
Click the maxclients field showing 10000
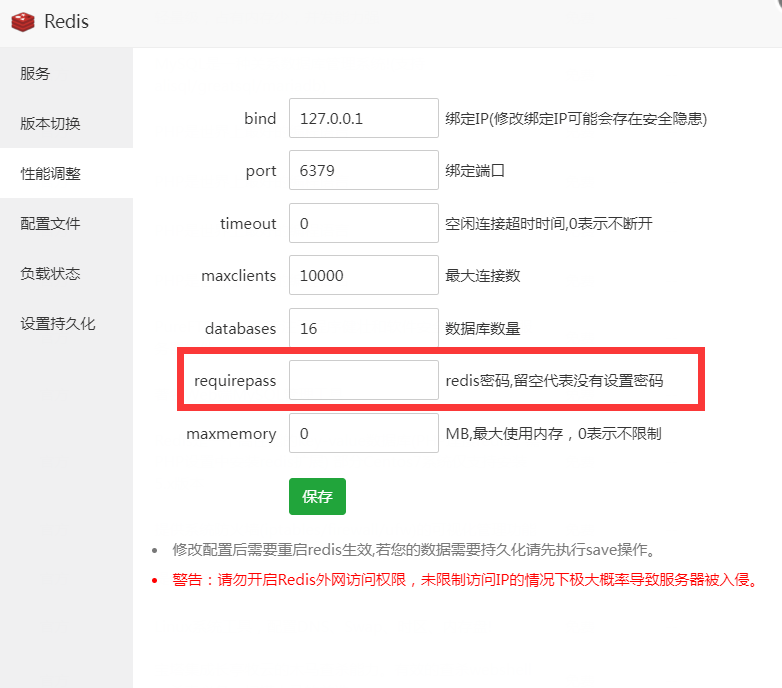[363, 275]
